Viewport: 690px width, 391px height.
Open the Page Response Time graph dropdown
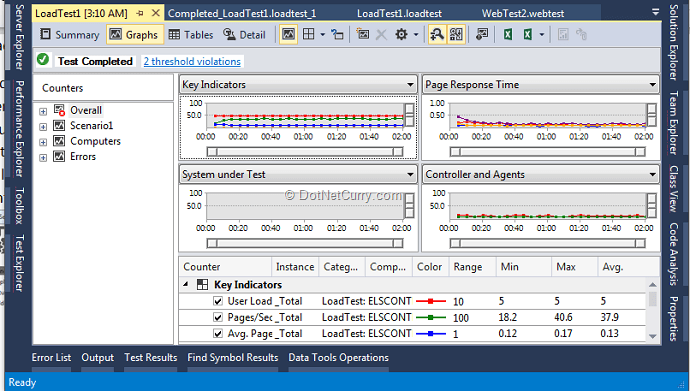coord(653,84)
